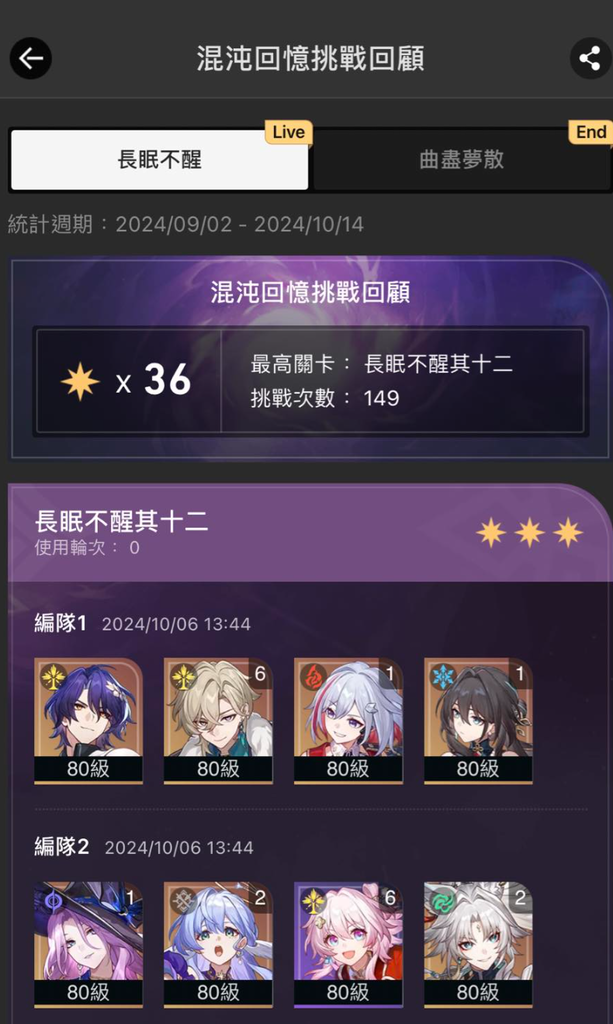
Task: Tap the back arrow icon
Action: click(x=31, y=58)
